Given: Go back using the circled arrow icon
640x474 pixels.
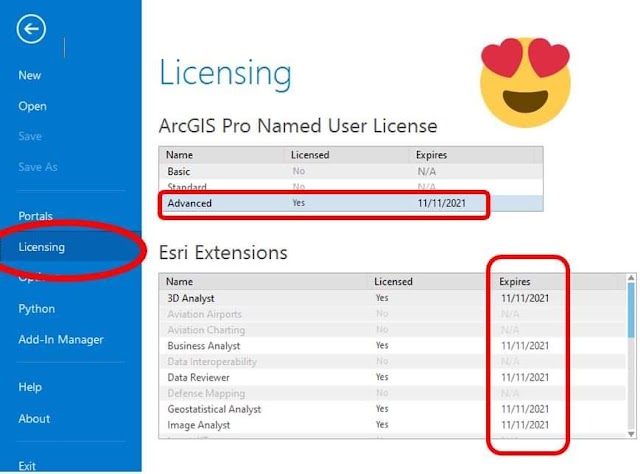Looking at the screenshot, I should click(x=31, y=29).
